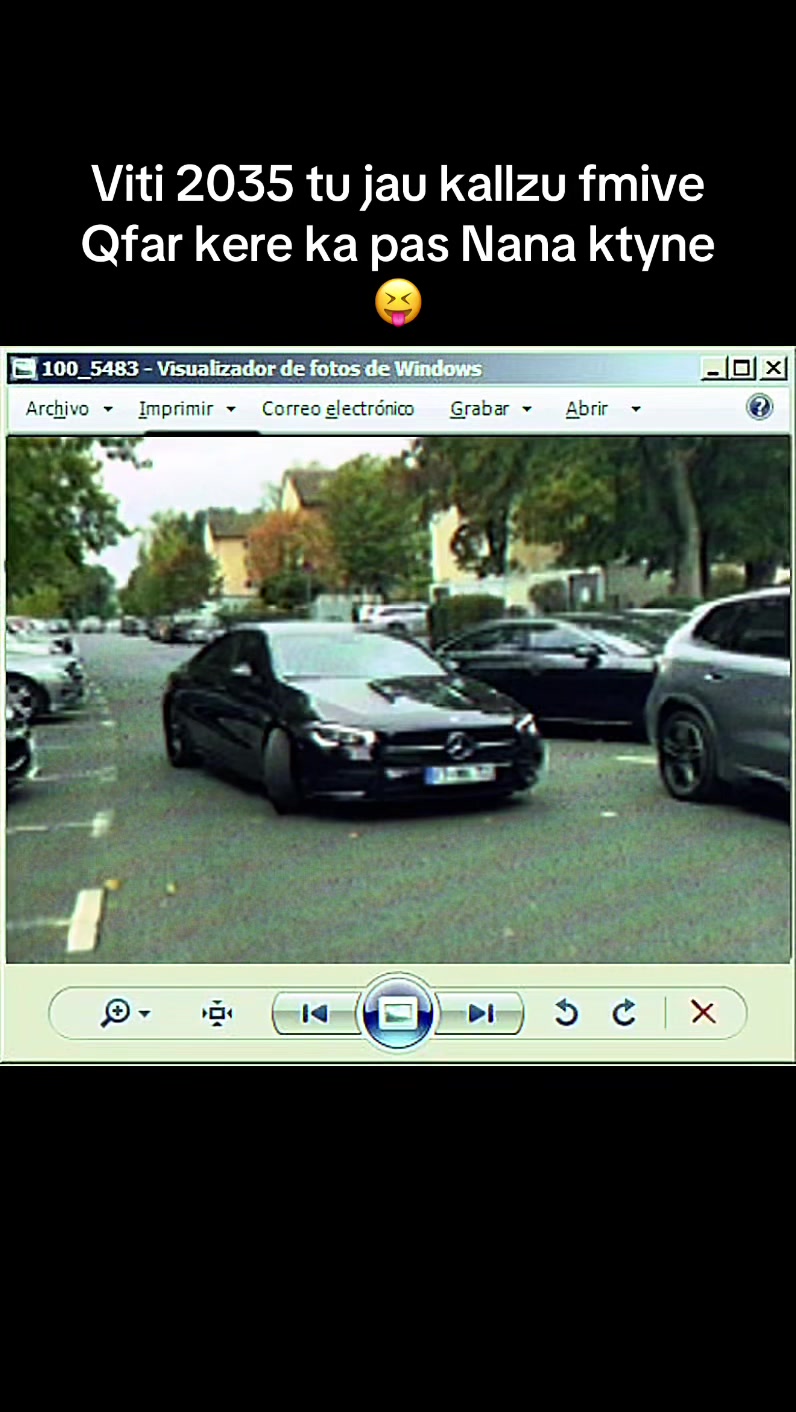Click the zoom magnifier icon

point(115,1013)
